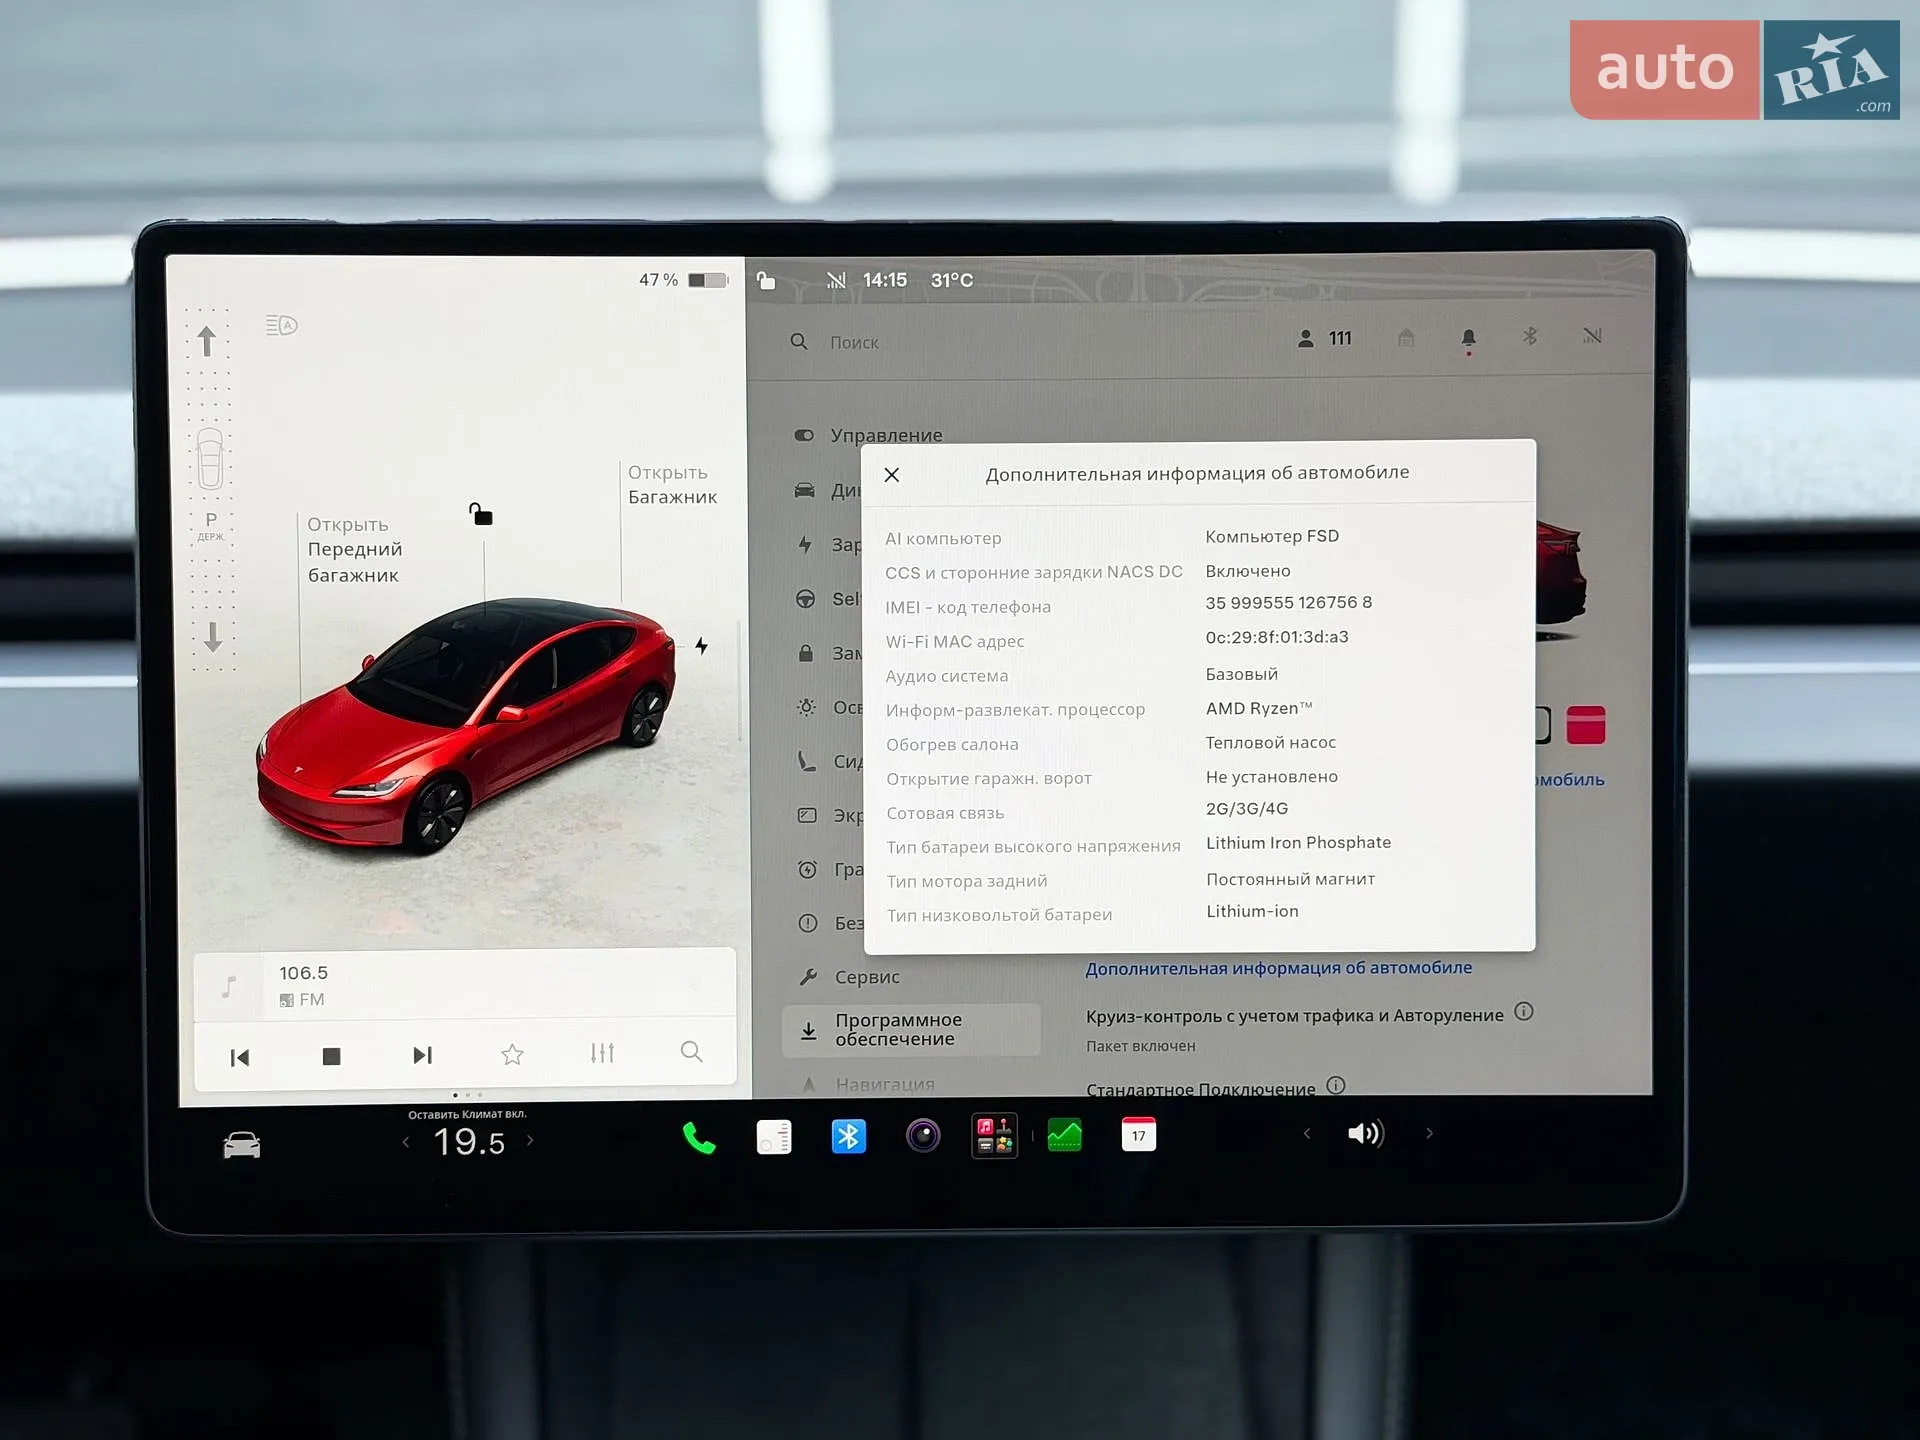Click the 'Тепловой насос' value
Screen dimensions: 1920x1440
point(1271,742)
